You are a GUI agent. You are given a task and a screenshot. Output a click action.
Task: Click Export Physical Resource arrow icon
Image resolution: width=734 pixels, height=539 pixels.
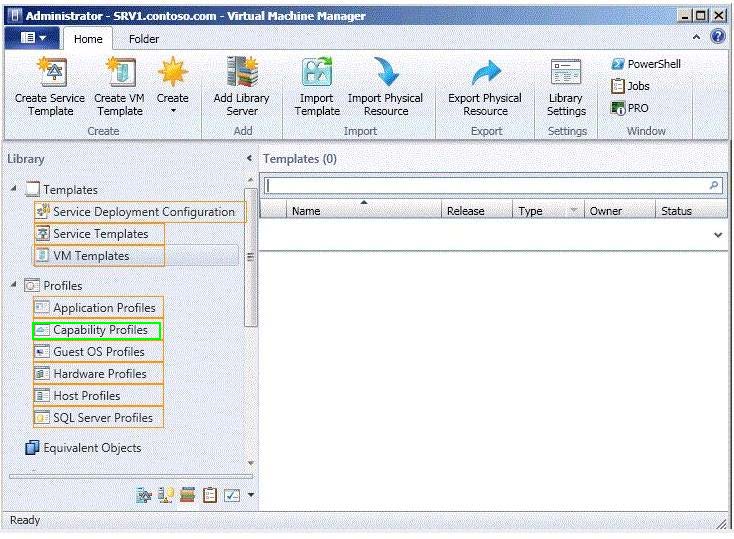click(486, 72)
